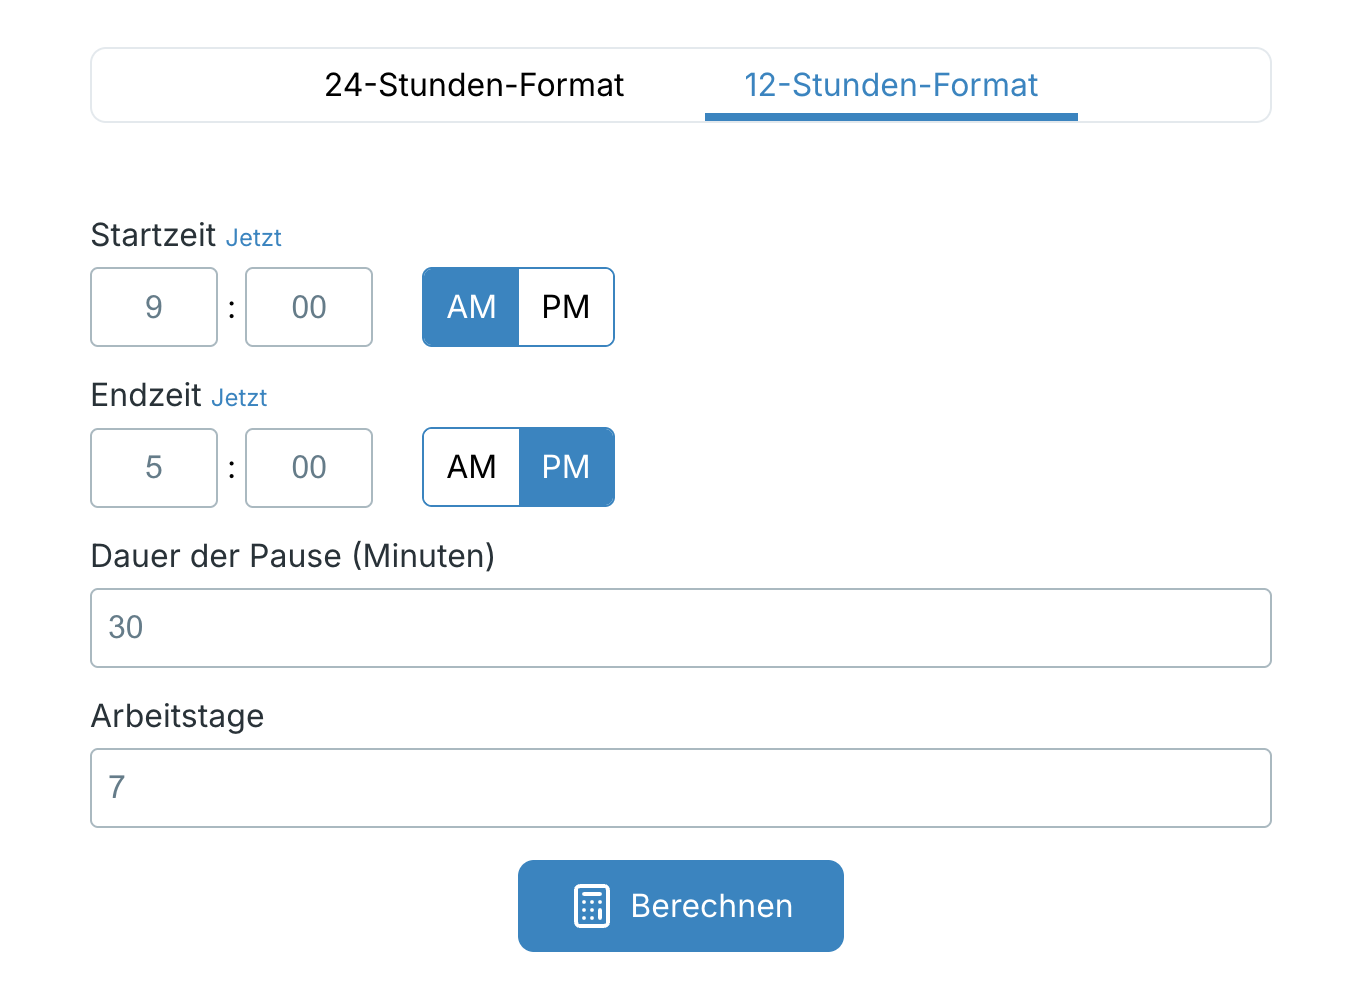Screen dimensions: 1360x1000
Task: Select the Endzeit hour field showing 5
Action: point(153,467)
